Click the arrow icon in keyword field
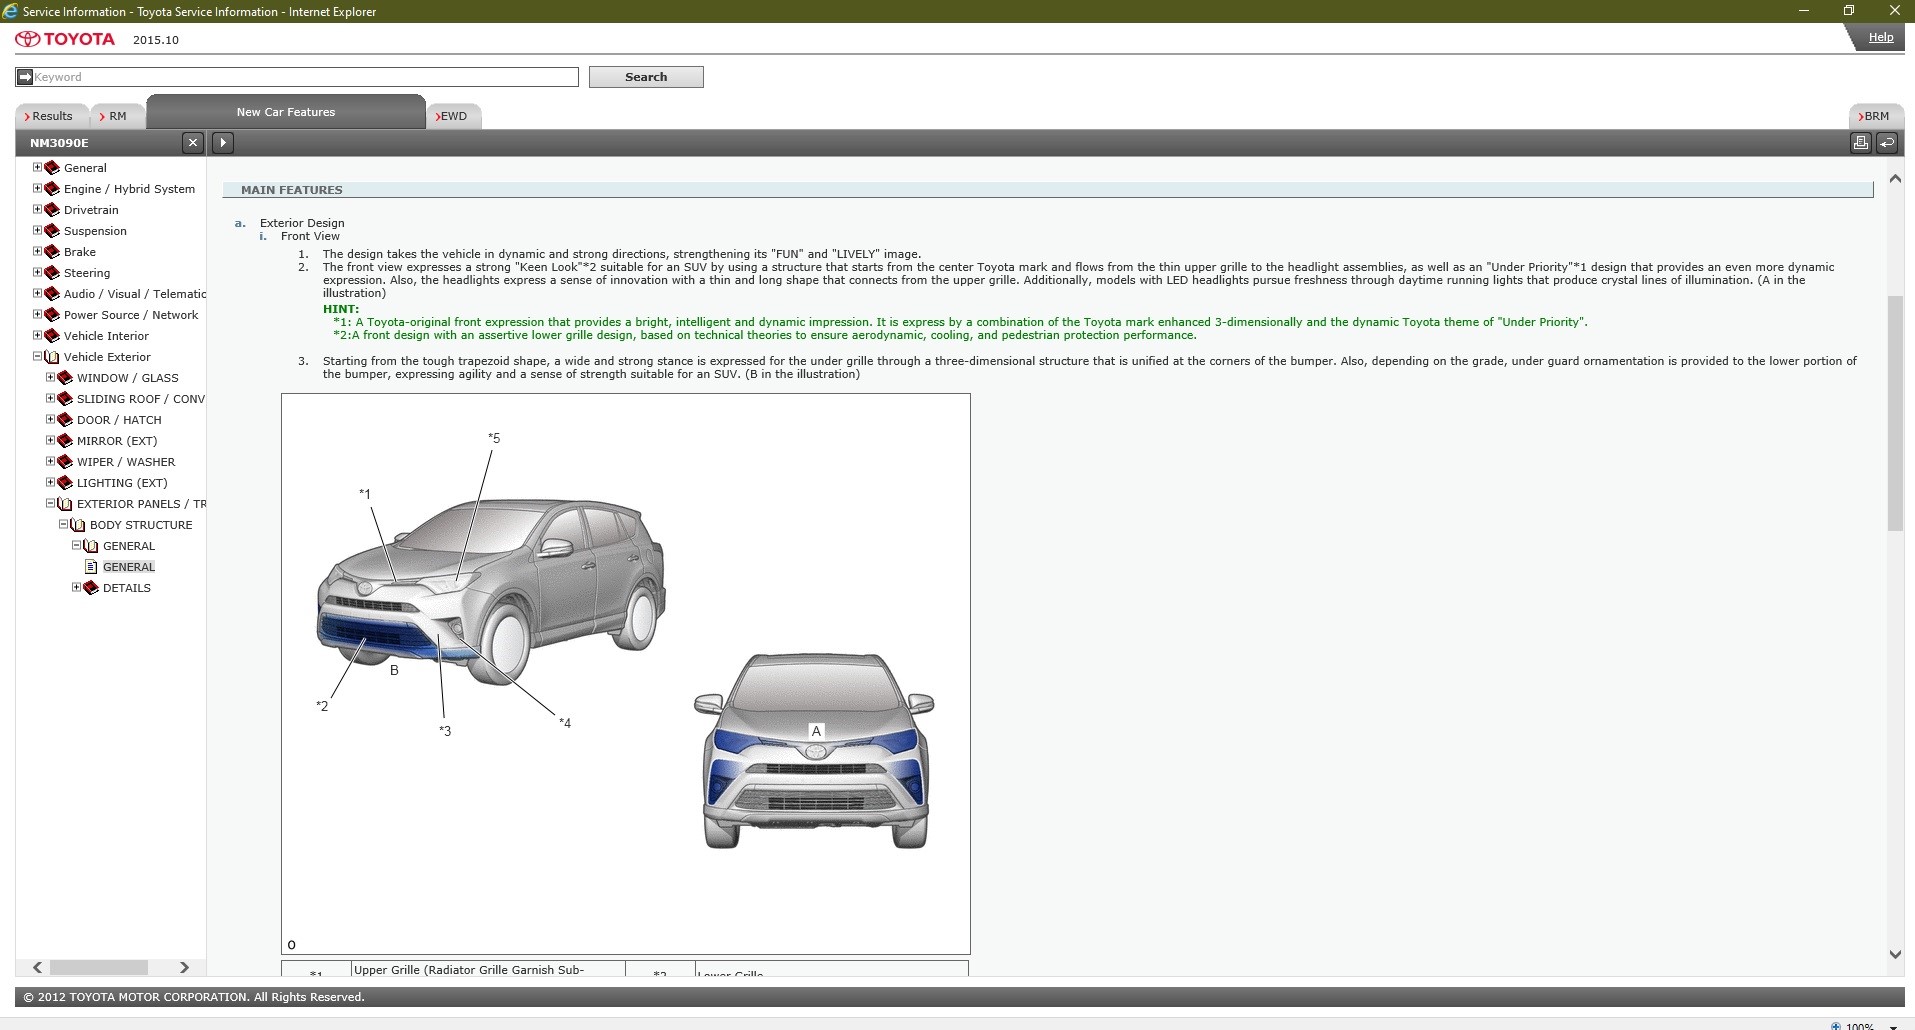Screen dimensions: 1915x1030 click(25, 77)
